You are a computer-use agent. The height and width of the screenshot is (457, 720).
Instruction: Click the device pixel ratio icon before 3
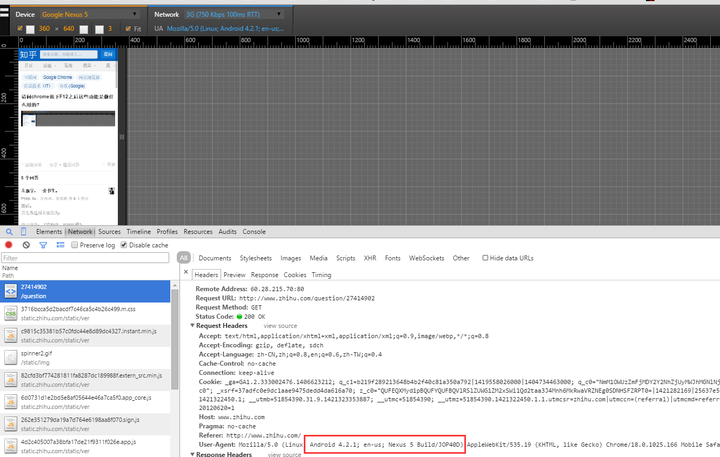(99, 29)
